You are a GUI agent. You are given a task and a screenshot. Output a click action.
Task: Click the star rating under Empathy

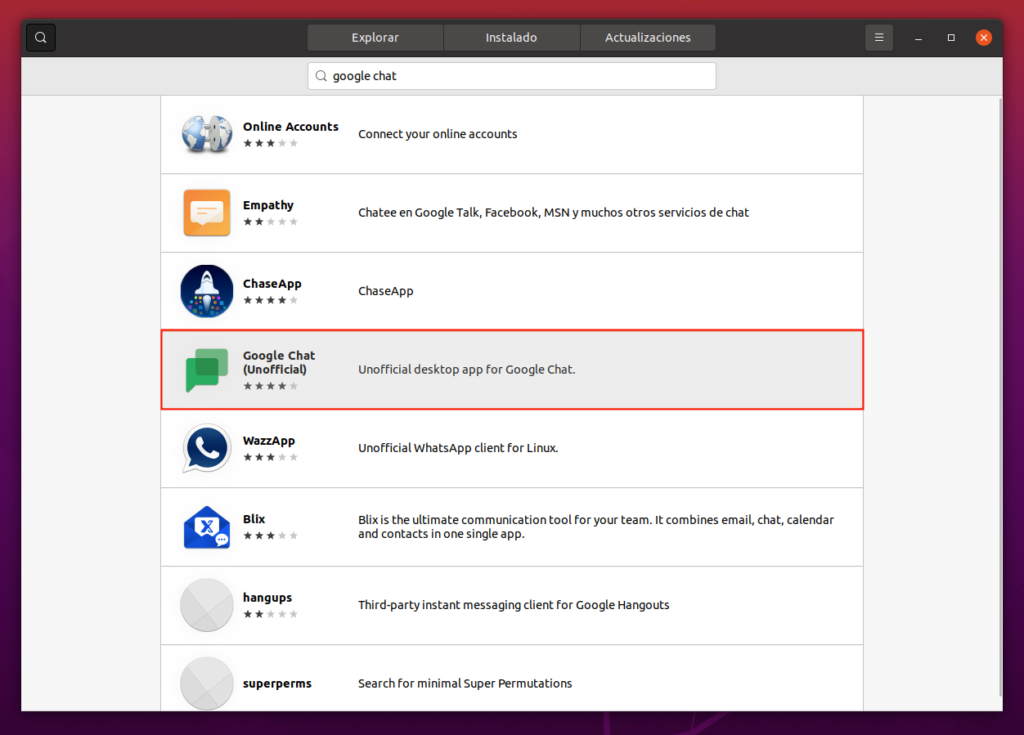(x=270, y=221)
